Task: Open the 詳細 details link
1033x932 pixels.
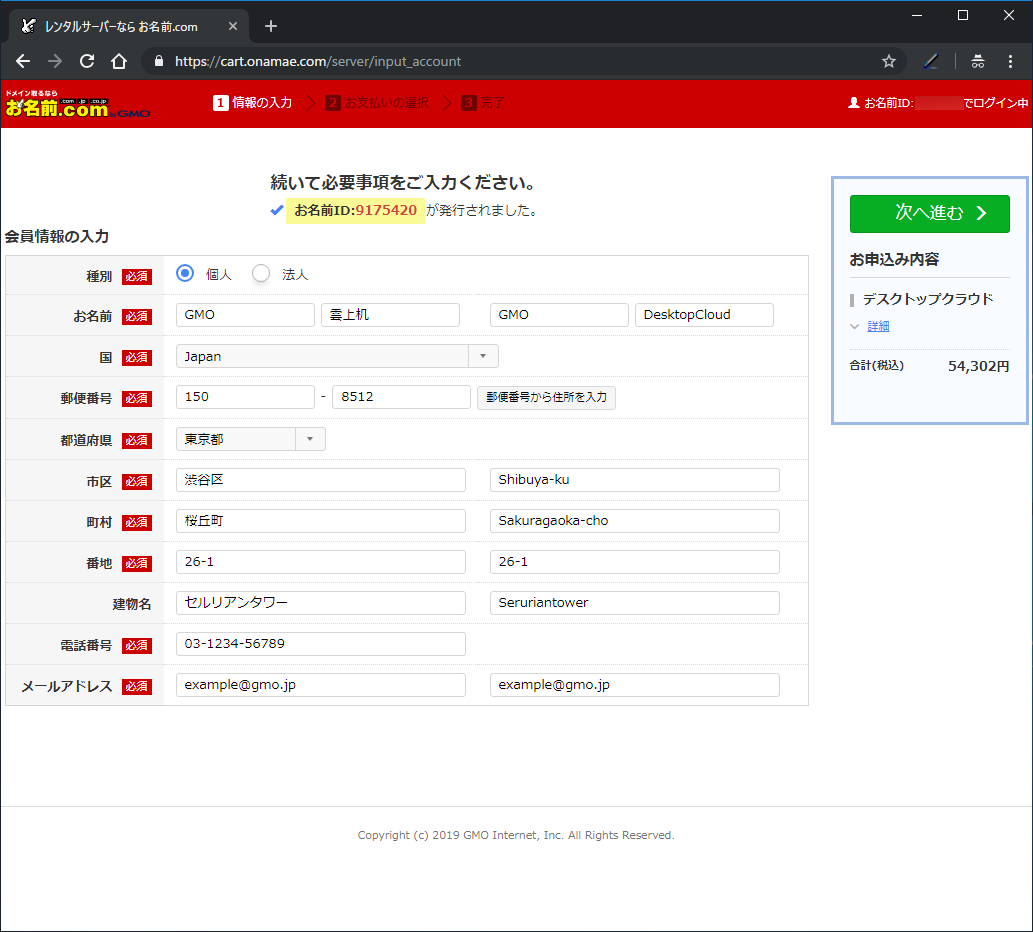Action: click(878, 327)
